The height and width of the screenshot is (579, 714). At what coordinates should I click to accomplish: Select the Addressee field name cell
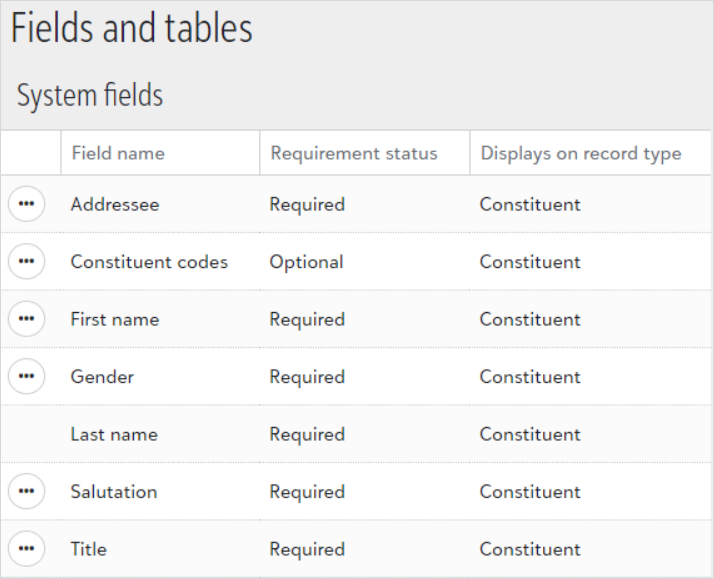coord(115,204)
